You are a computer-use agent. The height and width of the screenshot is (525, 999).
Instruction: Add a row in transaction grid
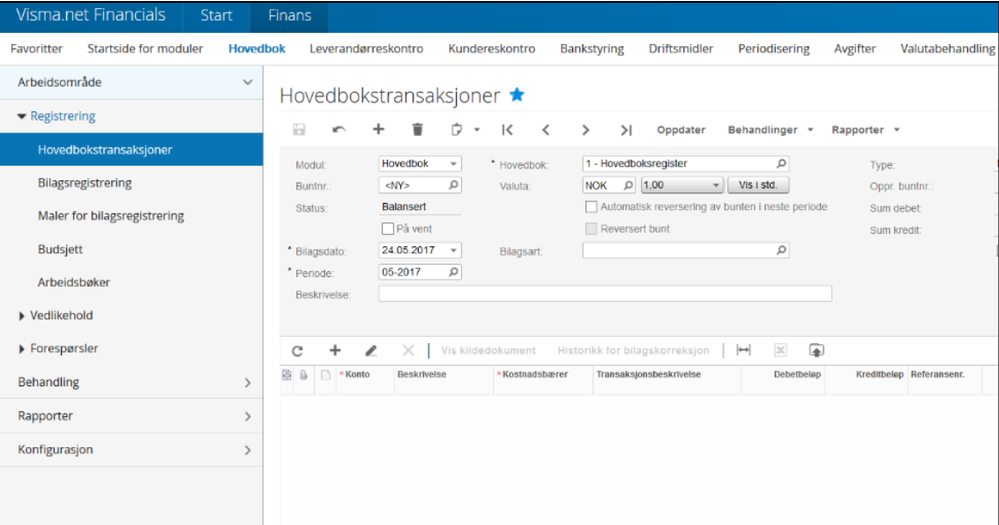335,350
